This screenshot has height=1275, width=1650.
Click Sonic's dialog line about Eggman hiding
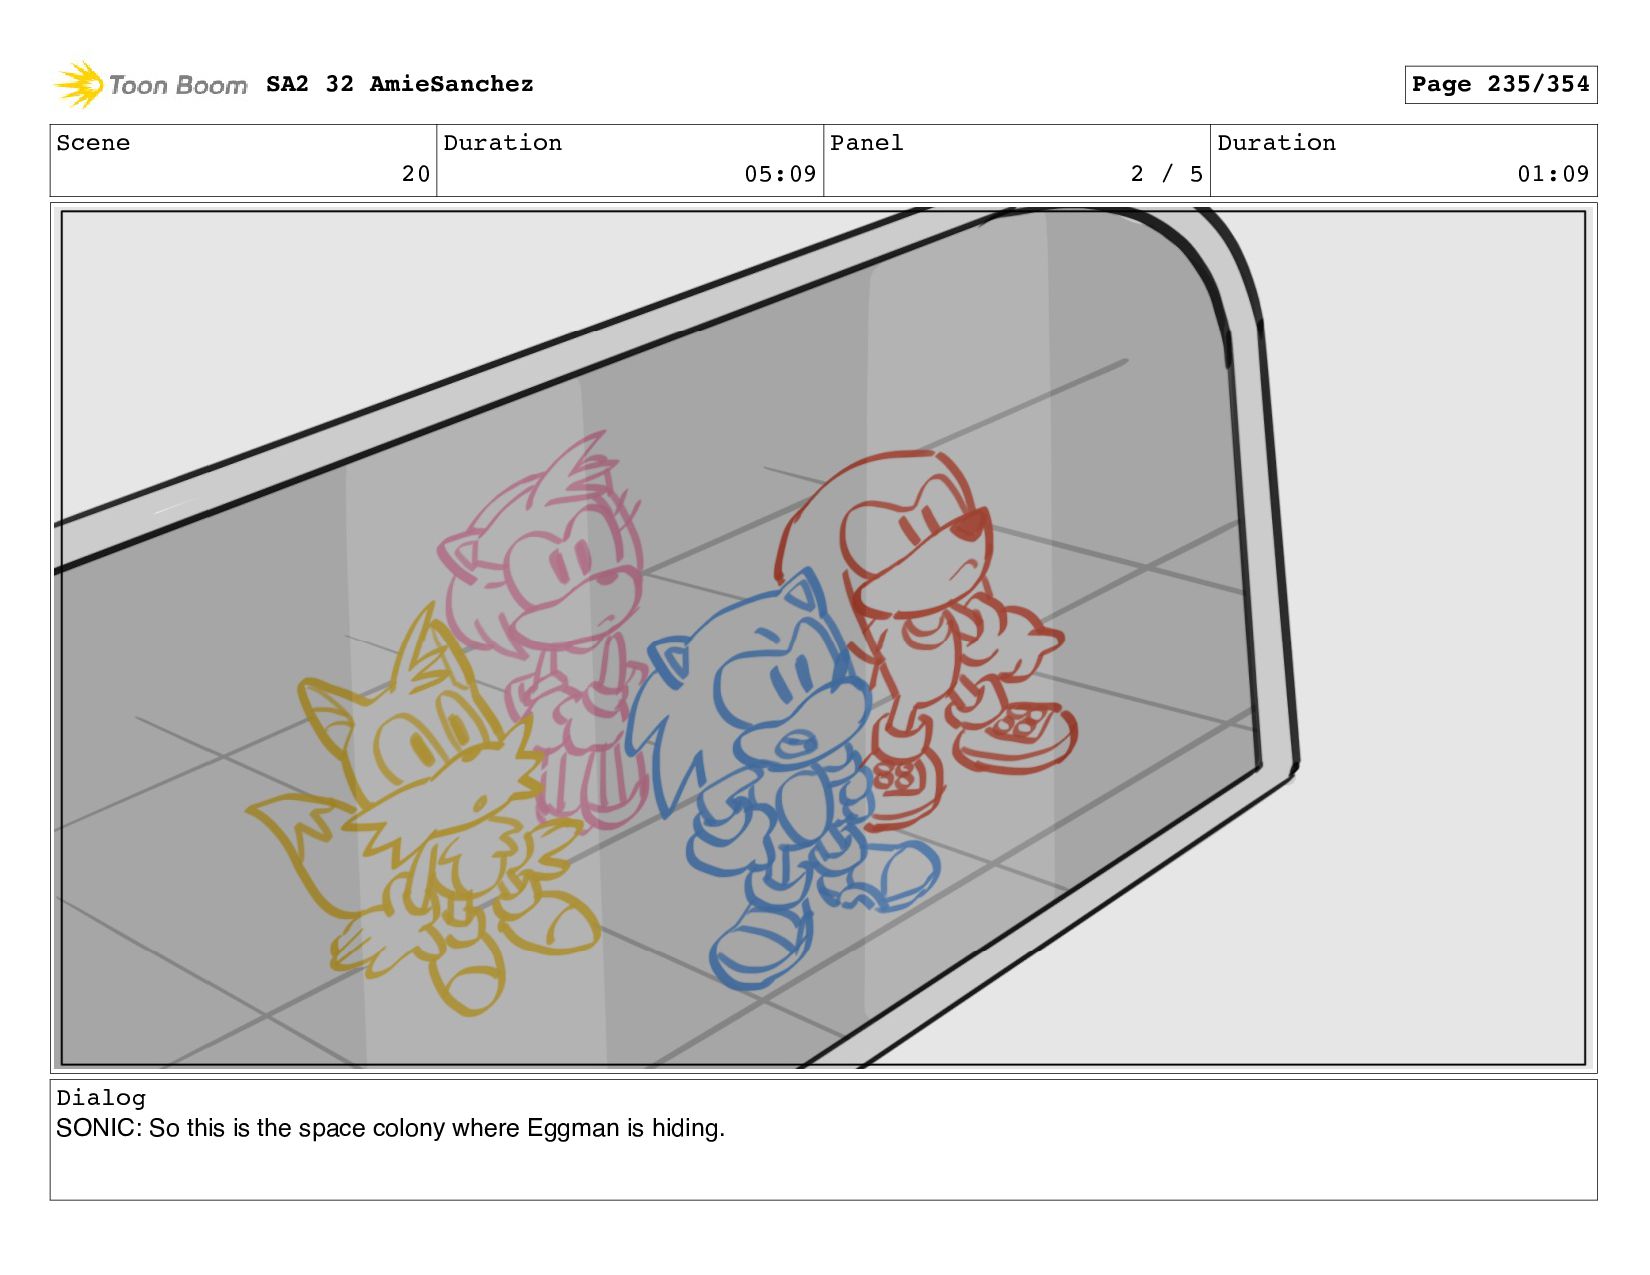click(x=390, y=1128)
